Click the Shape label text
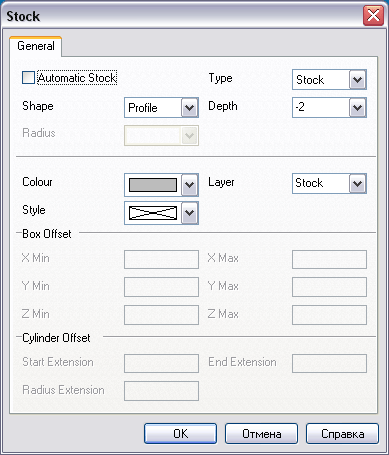 38,106
